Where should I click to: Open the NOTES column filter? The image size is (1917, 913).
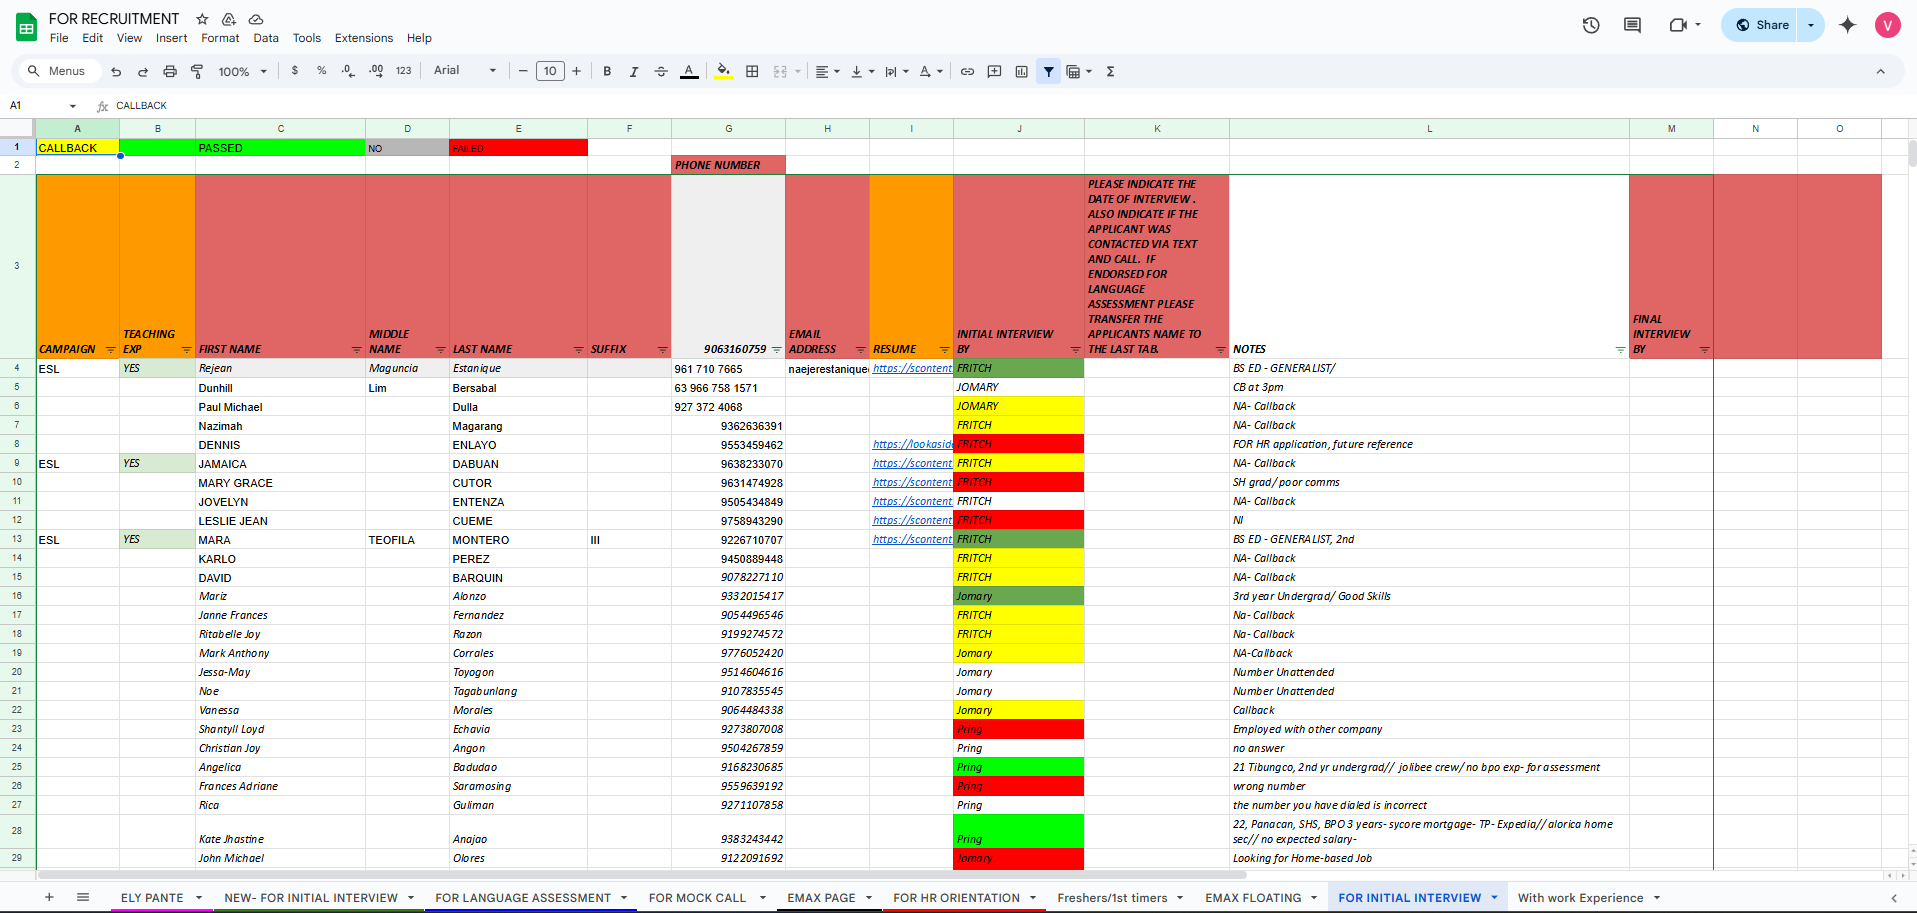coord(1620,350)
